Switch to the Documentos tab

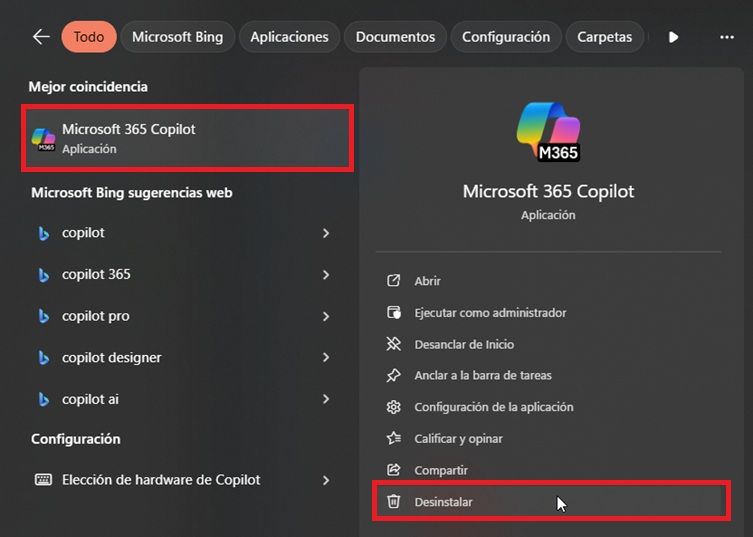[395, 37]
